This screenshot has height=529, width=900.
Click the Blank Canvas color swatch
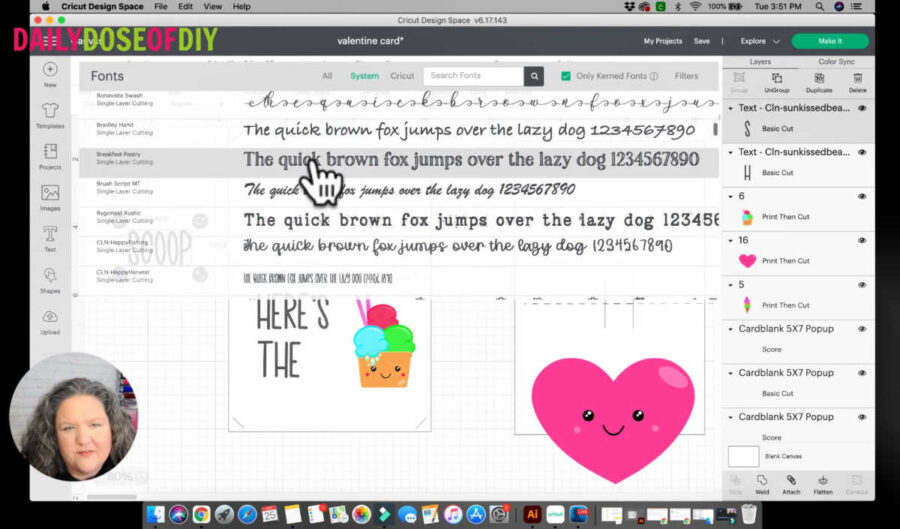743,456
